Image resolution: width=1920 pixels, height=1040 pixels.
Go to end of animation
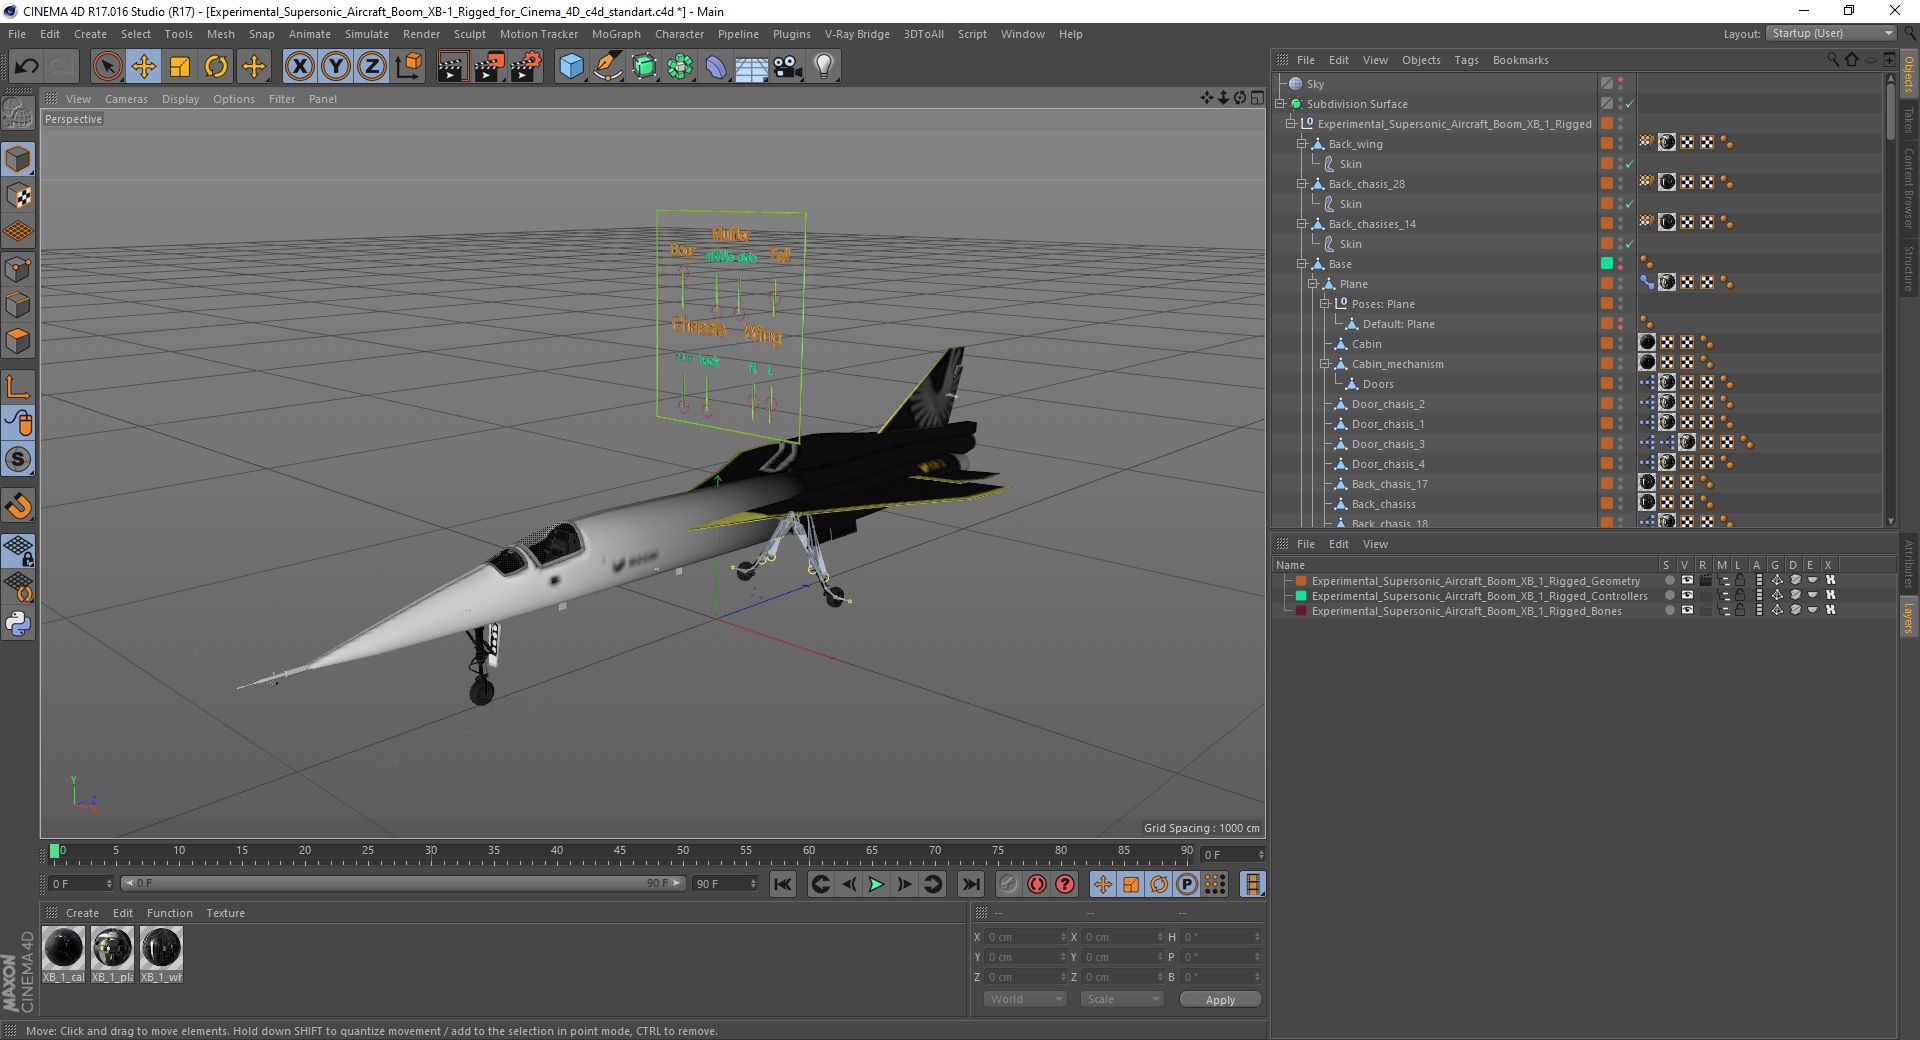point(971,884)
